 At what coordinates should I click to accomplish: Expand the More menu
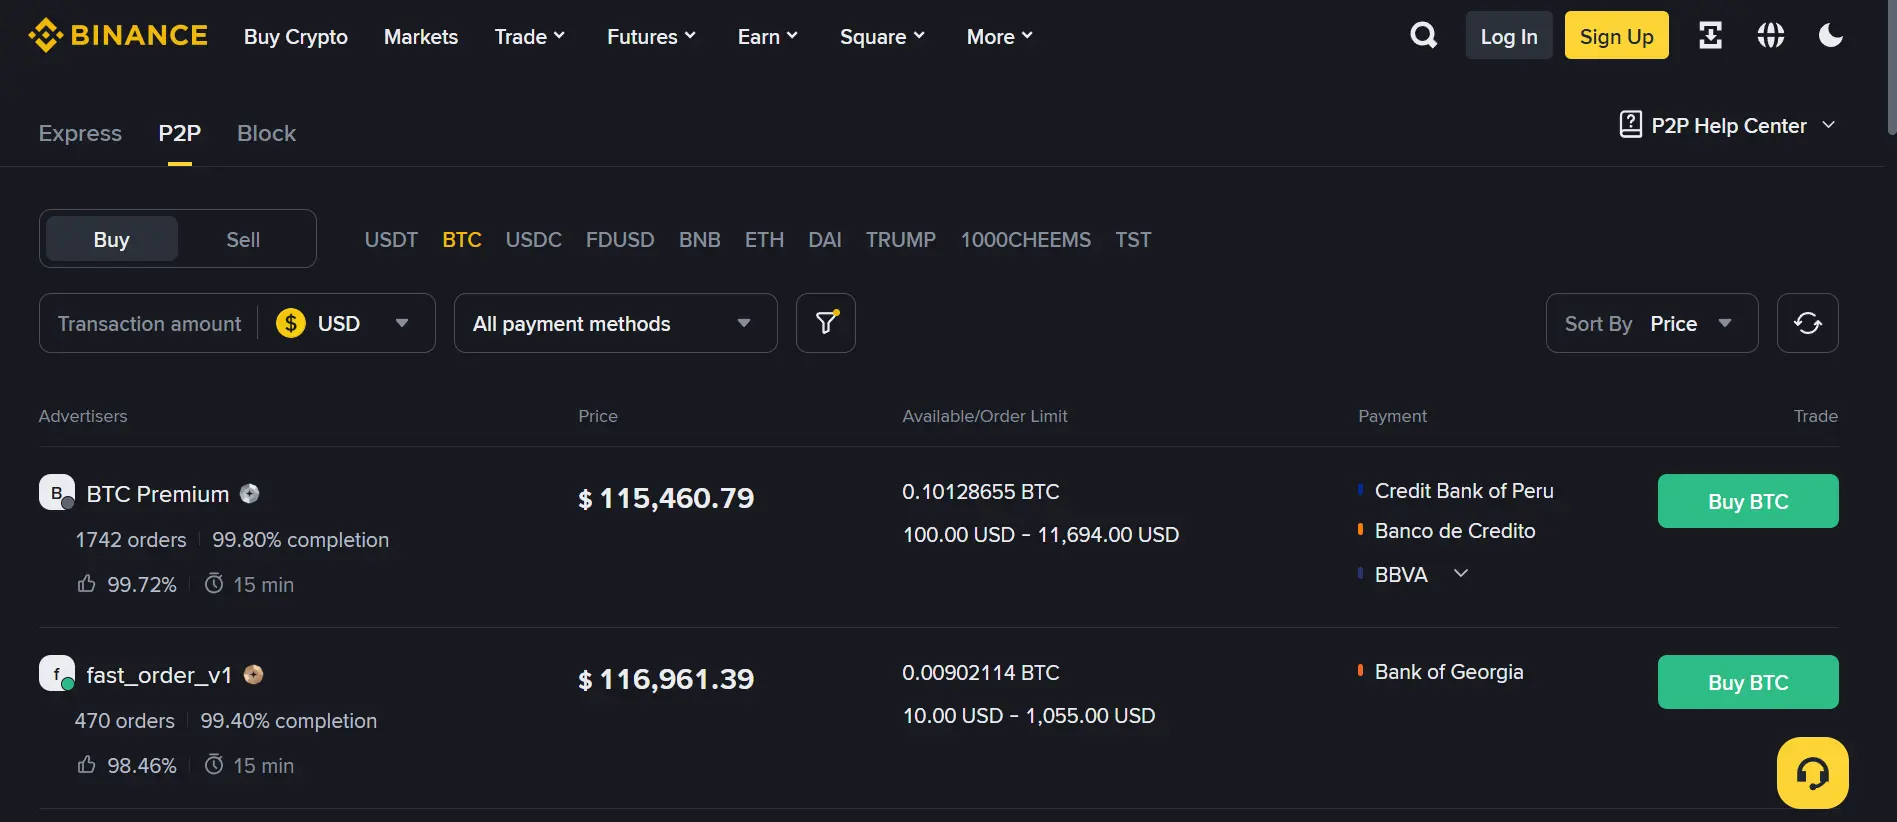pyautogui.click(x=999, y=37)
